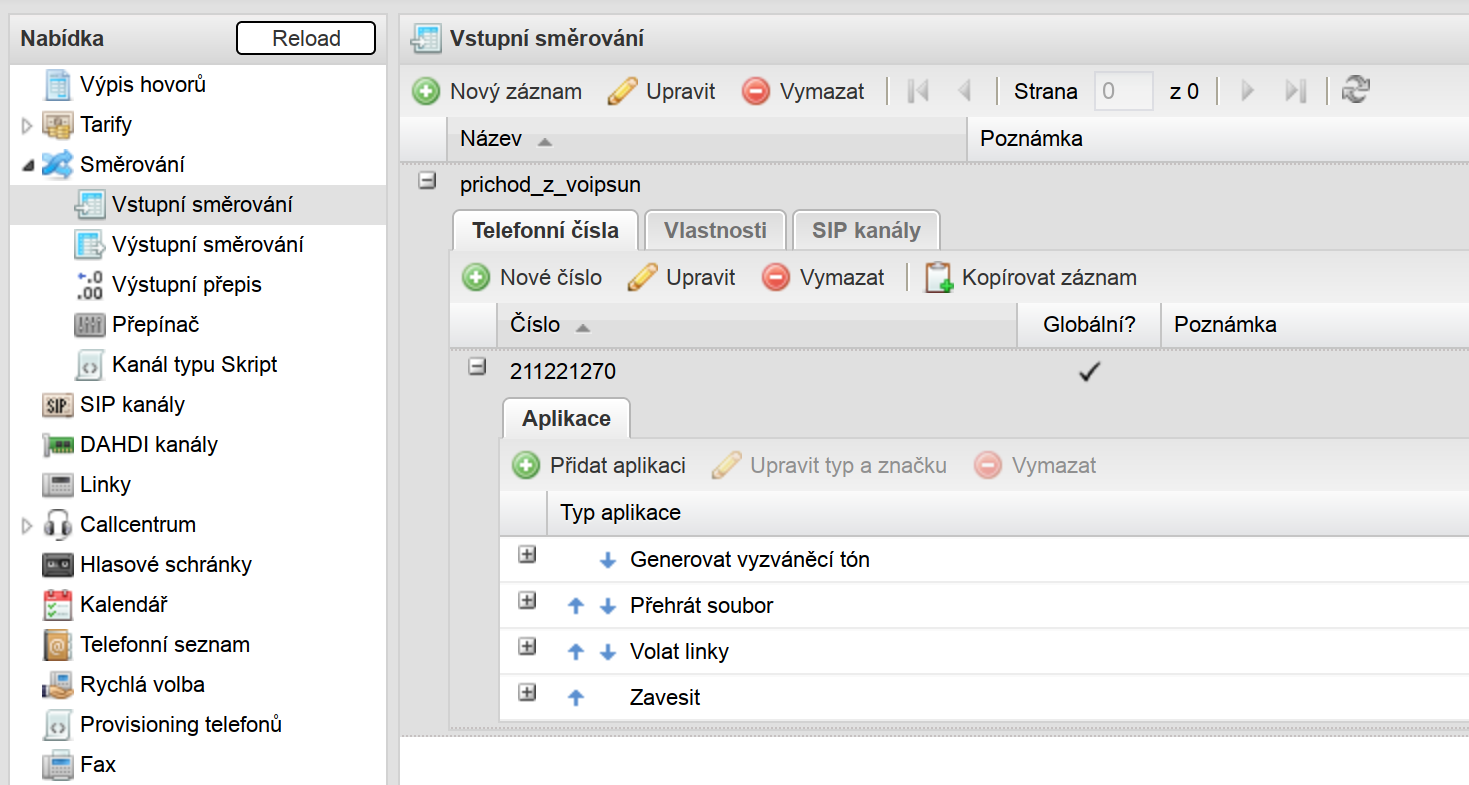
Task: Expand the Callcentrum tree node
Action: [x=27, y=525]
